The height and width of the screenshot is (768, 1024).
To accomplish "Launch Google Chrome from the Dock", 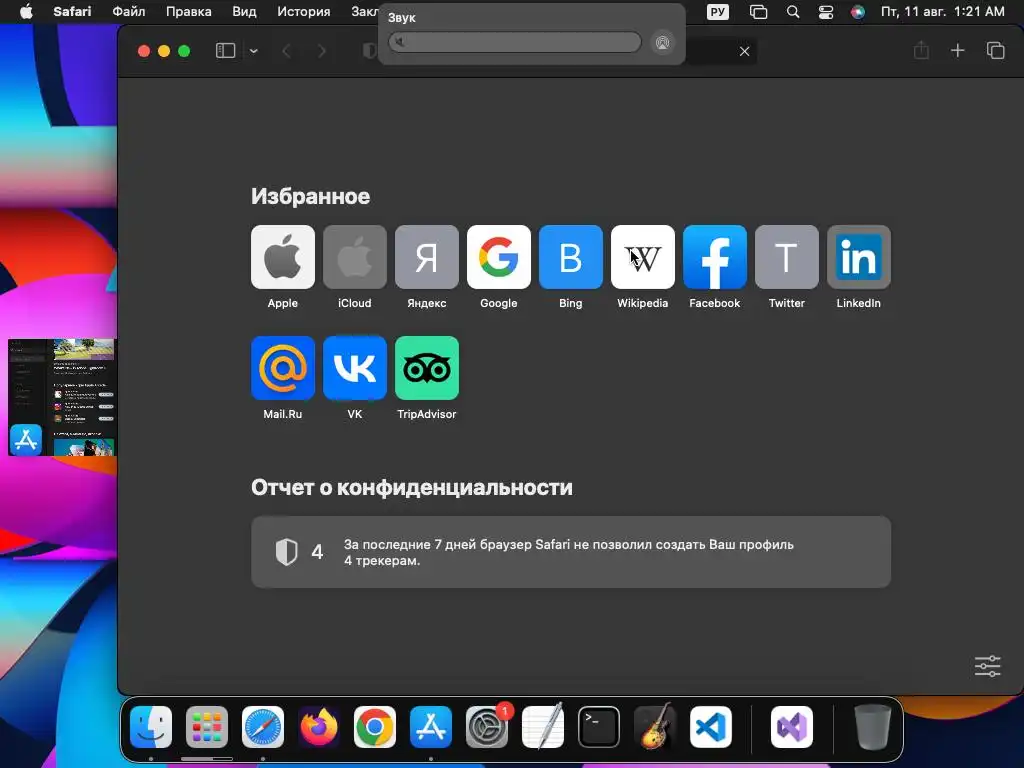I will [x=375, y=727].
